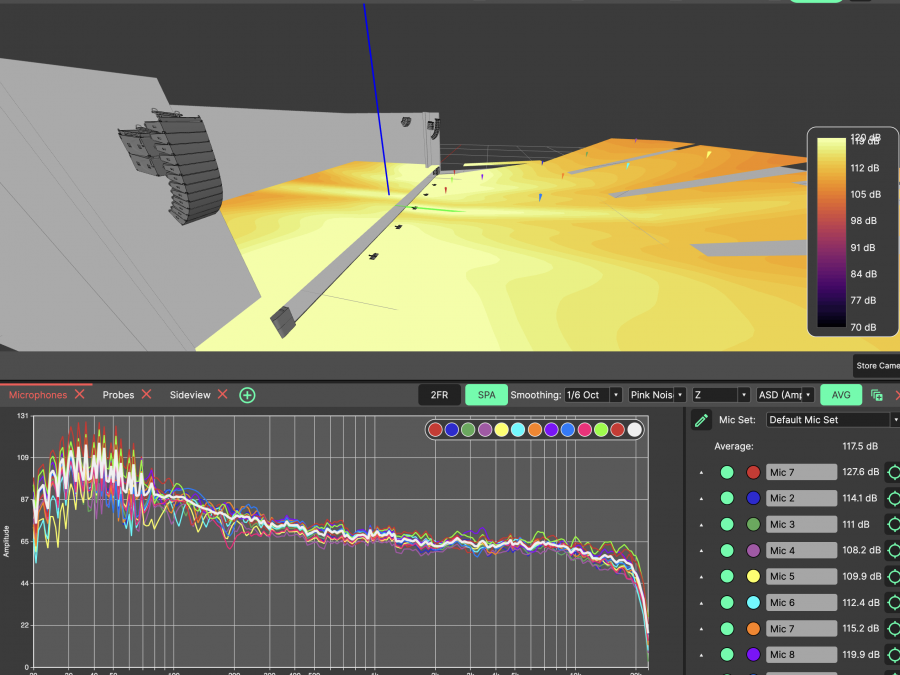Open the Pink Noise signal dropdown
Viewport: 900px width, 675px height.
tap(657, 395)
